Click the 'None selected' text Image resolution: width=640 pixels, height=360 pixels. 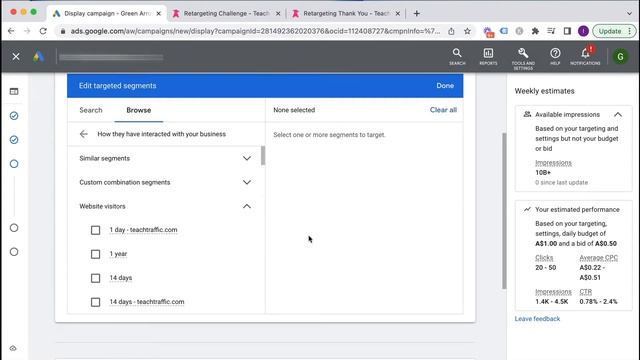(294, 110)
